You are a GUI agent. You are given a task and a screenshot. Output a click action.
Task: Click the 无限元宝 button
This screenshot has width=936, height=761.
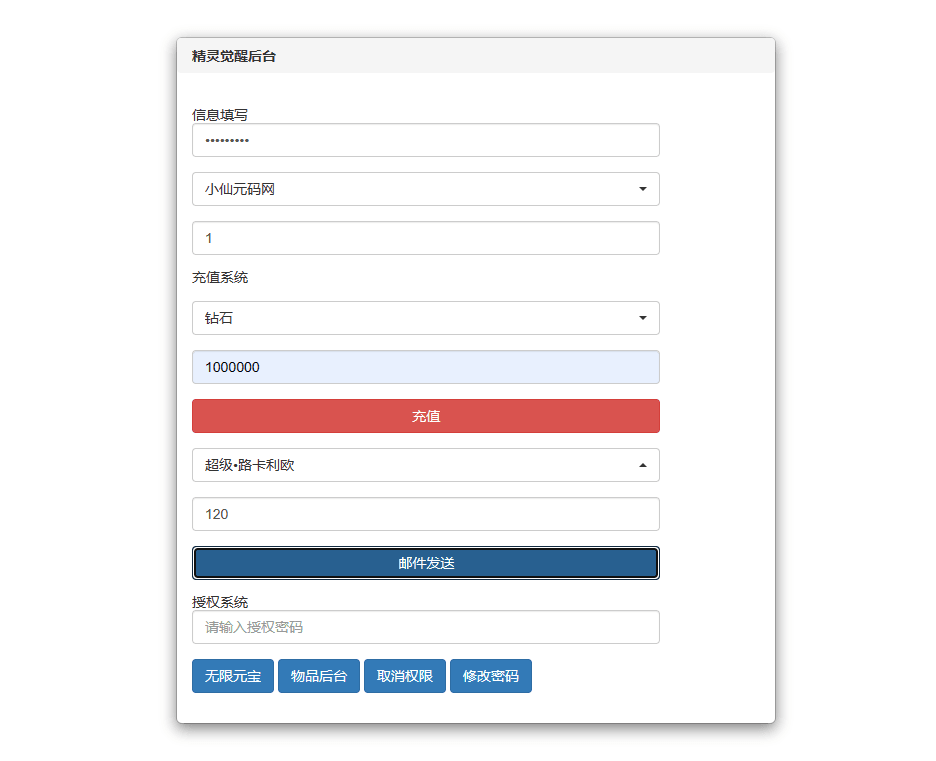coord(233,676)
